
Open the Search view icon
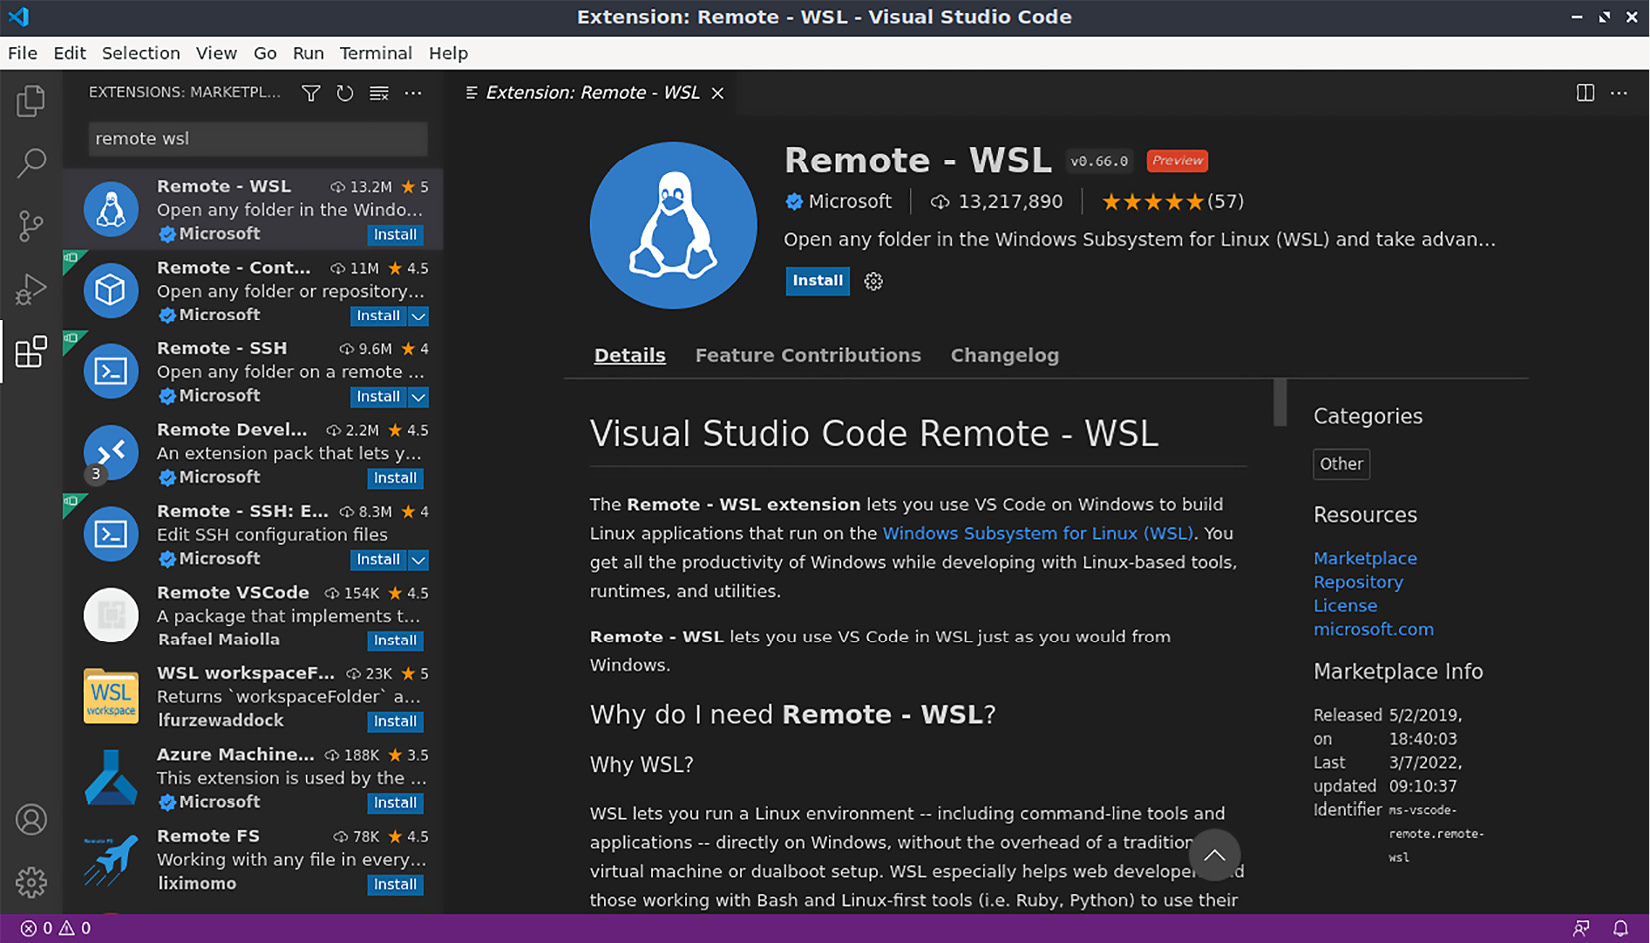click(x=31, y=163)
